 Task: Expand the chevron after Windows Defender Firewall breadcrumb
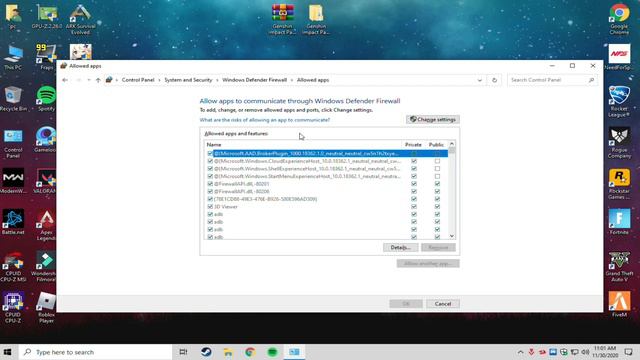click(292, 80)
